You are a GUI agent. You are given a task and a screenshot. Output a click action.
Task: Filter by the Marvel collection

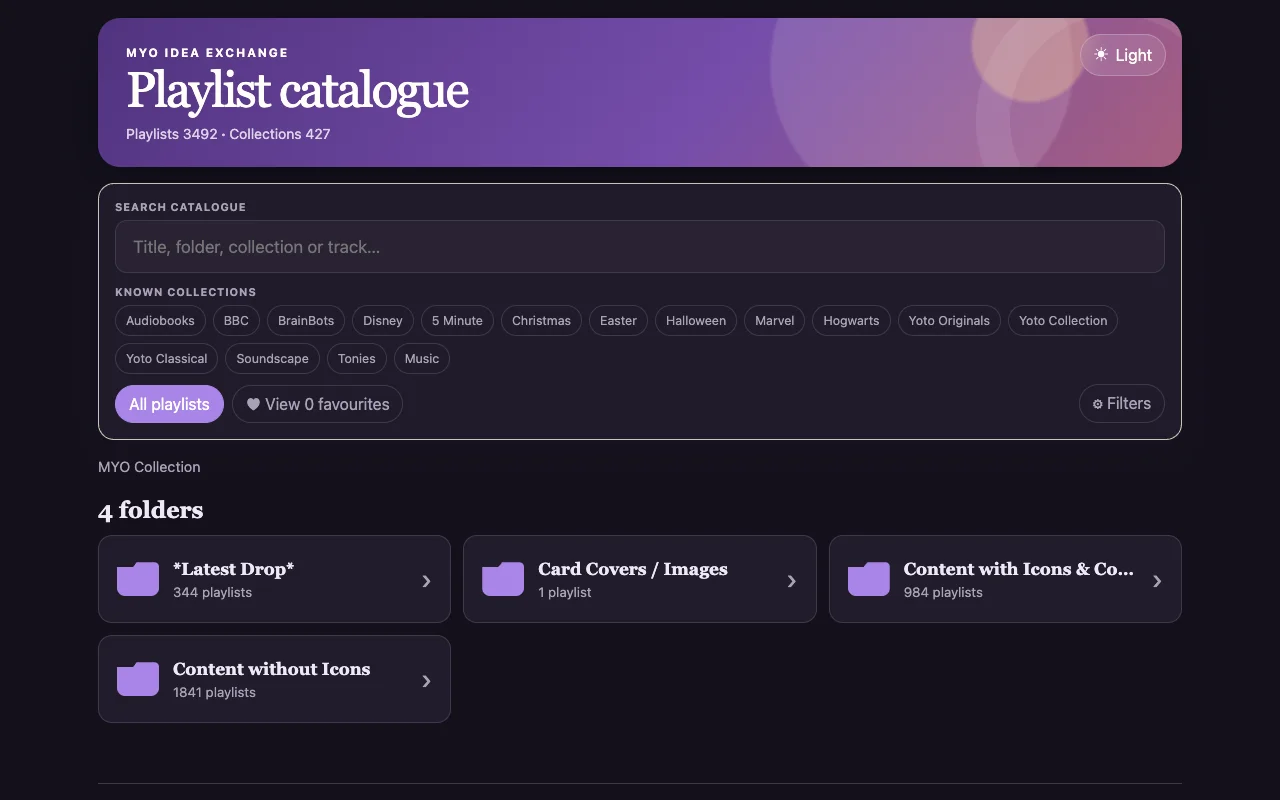(775, 321)
